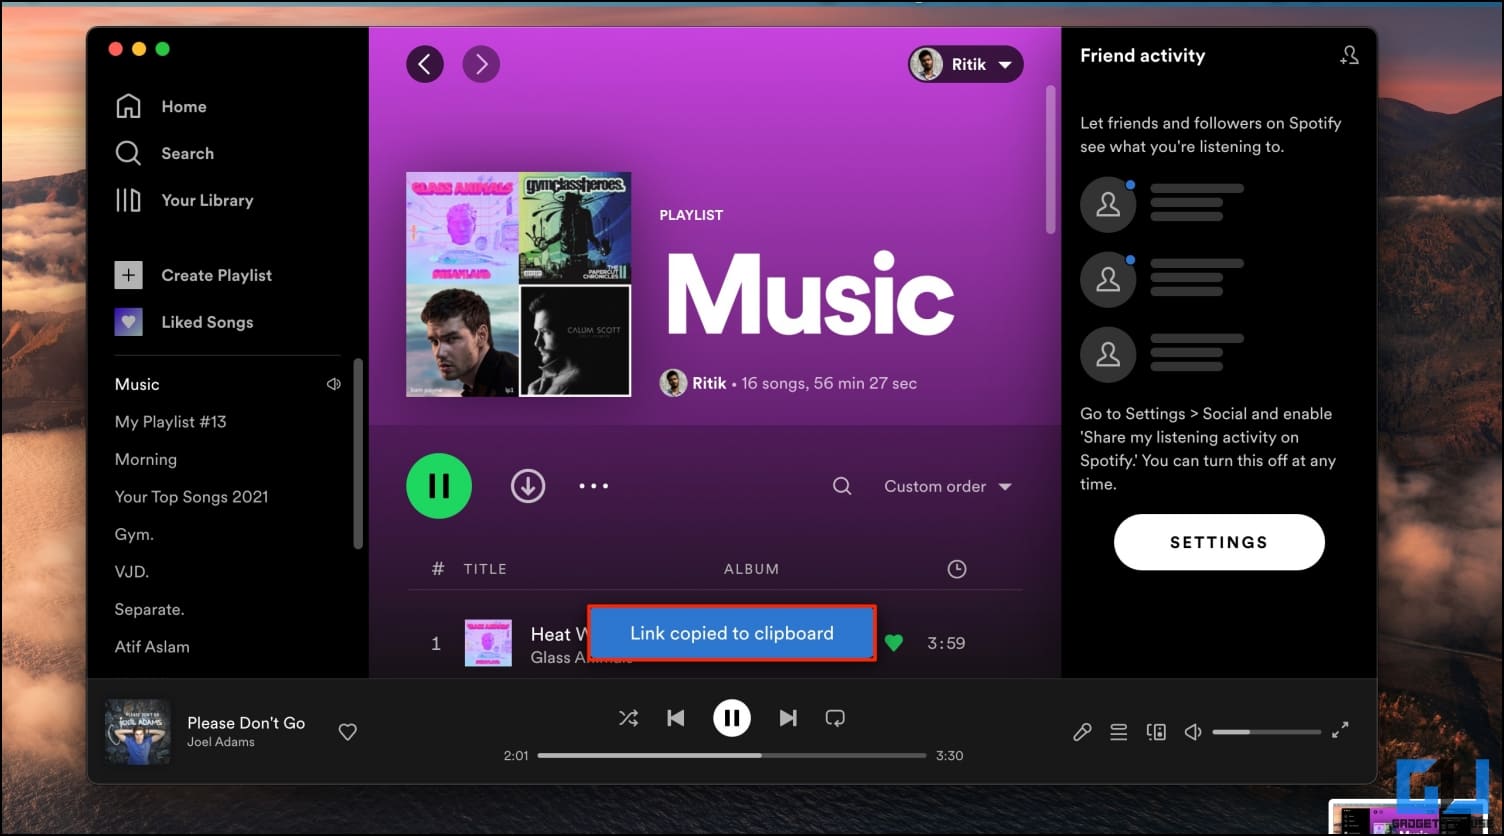Open the Gym. playlist
The height and width of the screenshot is (836, 1504).
pyautogui.click(x=134, y=534)
